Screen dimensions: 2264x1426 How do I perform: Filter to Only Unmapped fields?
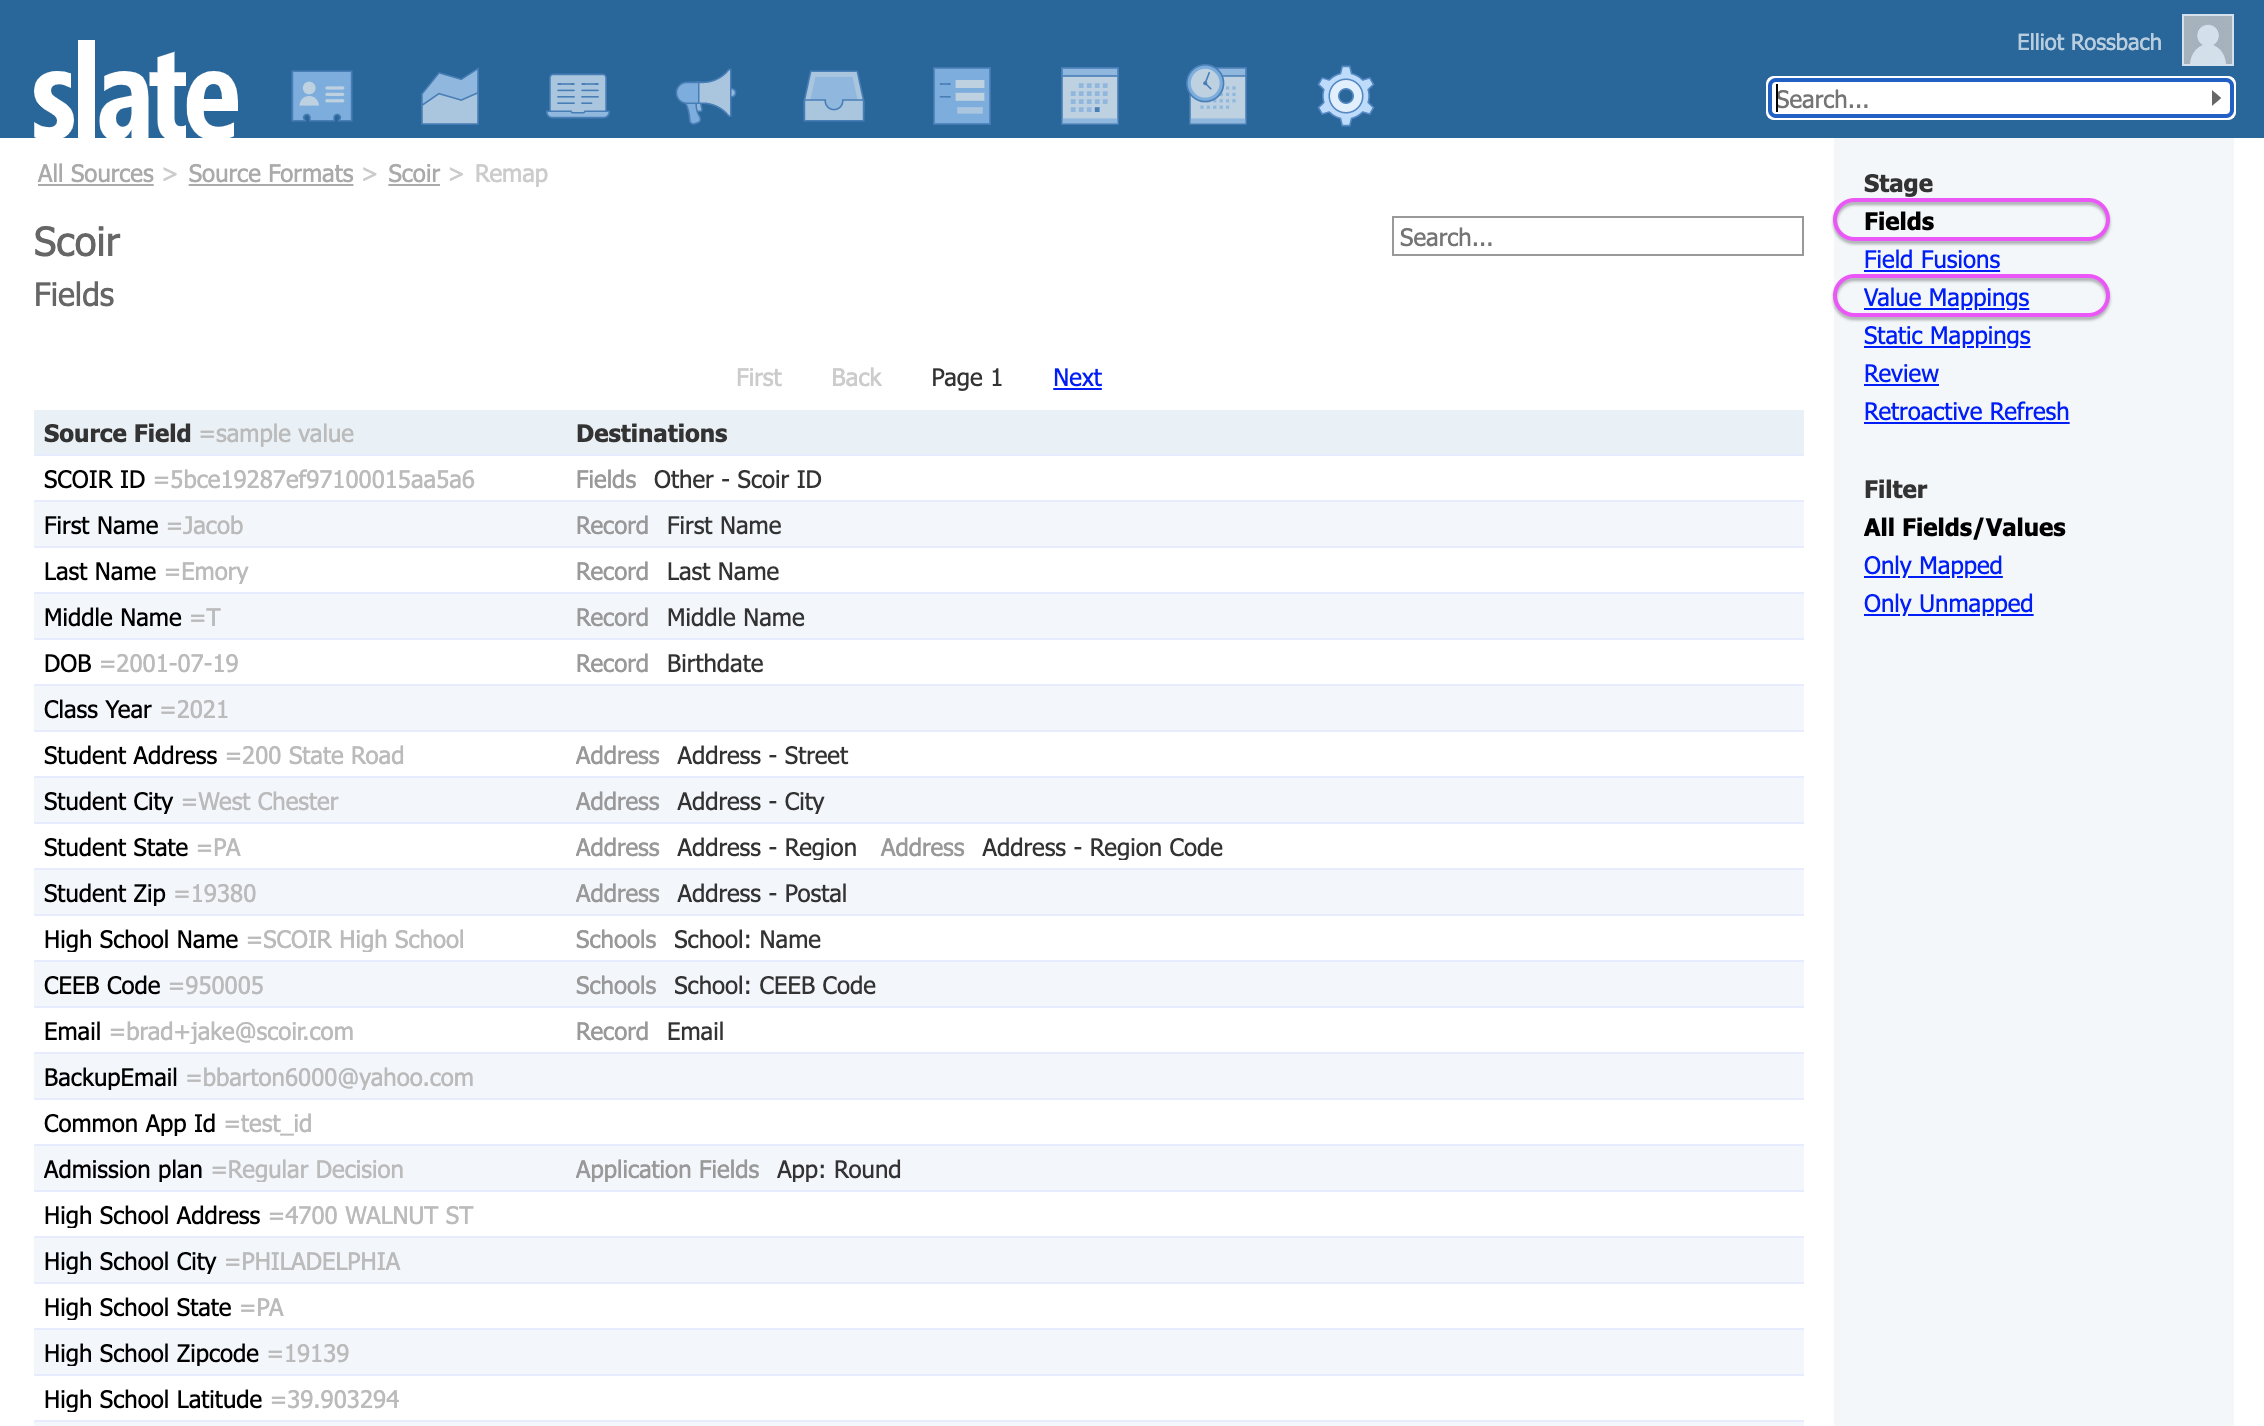[1948, 603]
